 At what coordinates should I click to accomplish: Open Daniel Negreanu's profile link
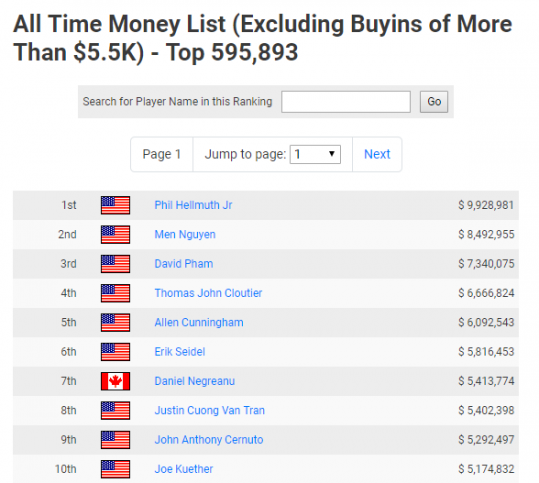click(x=195, y=381)
